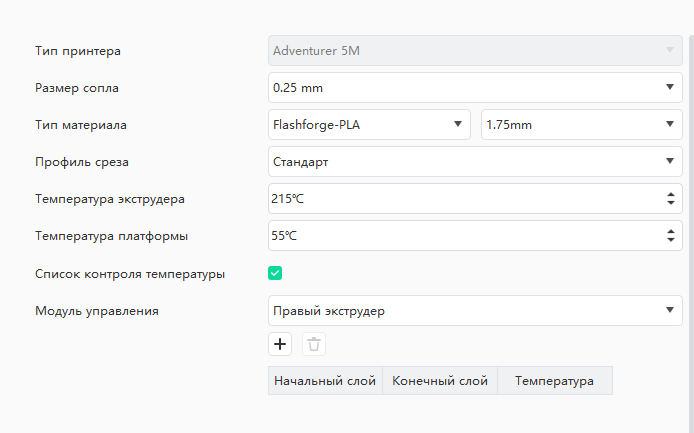694x433 pixels.
Task: Decrease extruder temperature with down arrow
Action: tap(671, 203)
